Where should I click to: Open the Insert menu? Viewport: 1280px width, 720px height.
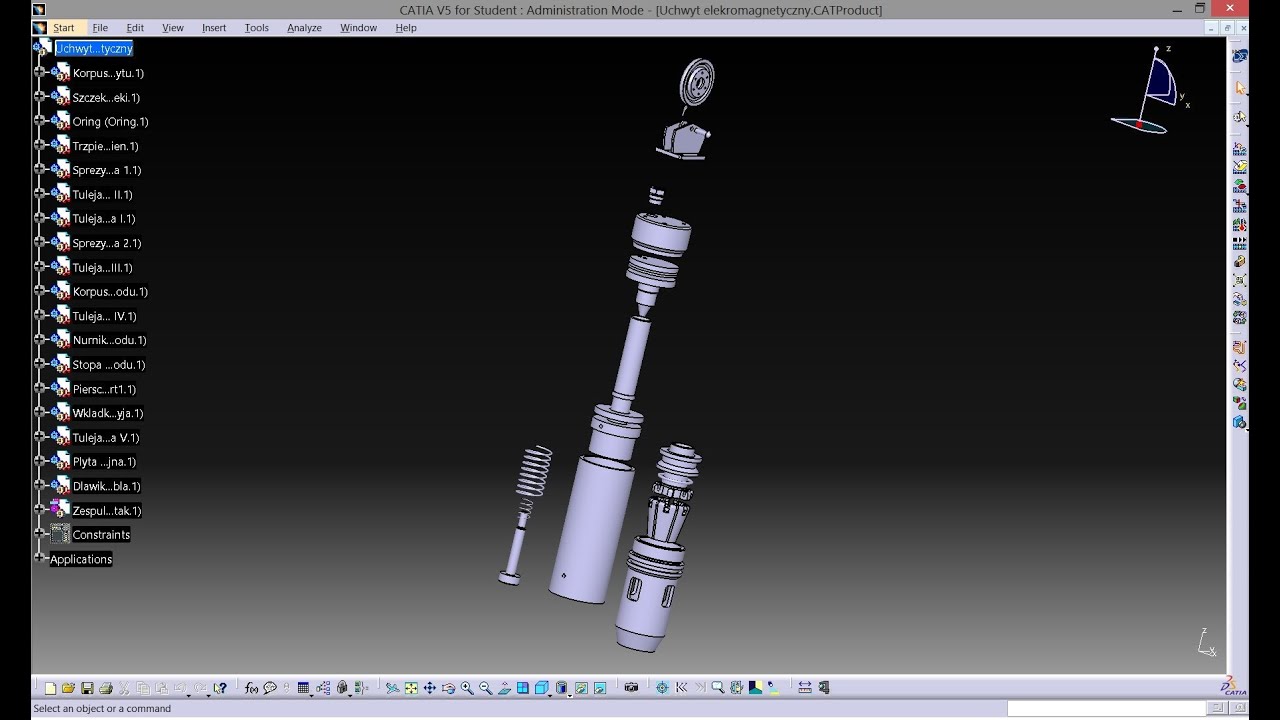[214, 28]
